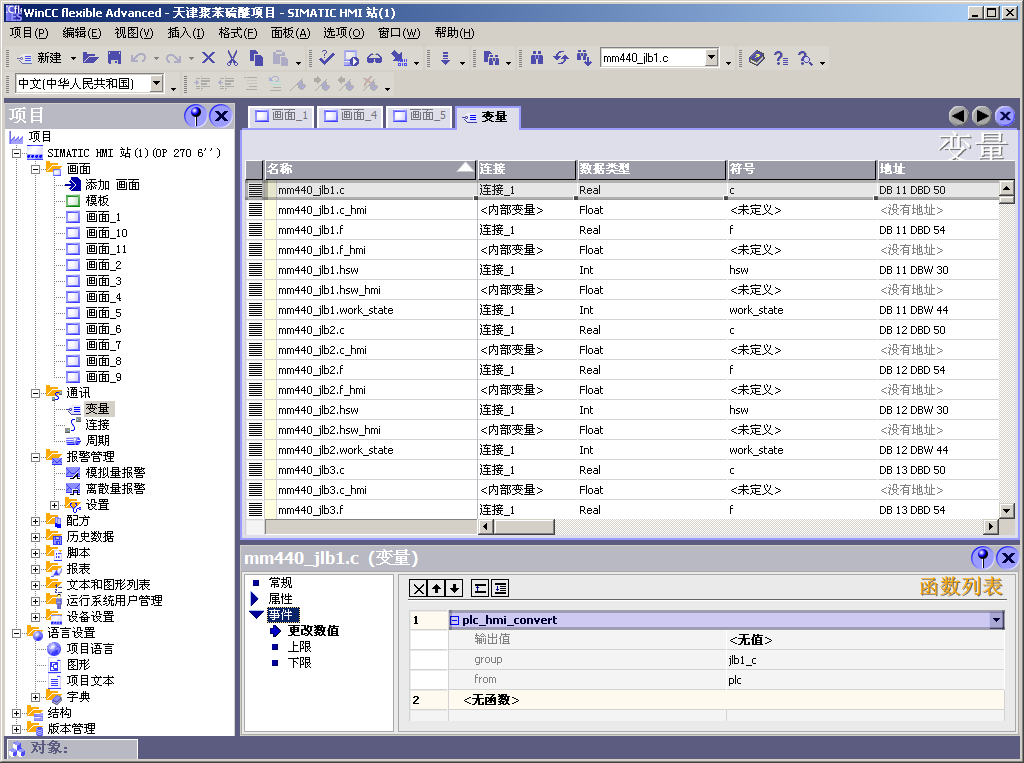Toggle the pin on the mm440_jlb1.c properties panel
The image size is (1024, 763).
coord(982,557)
